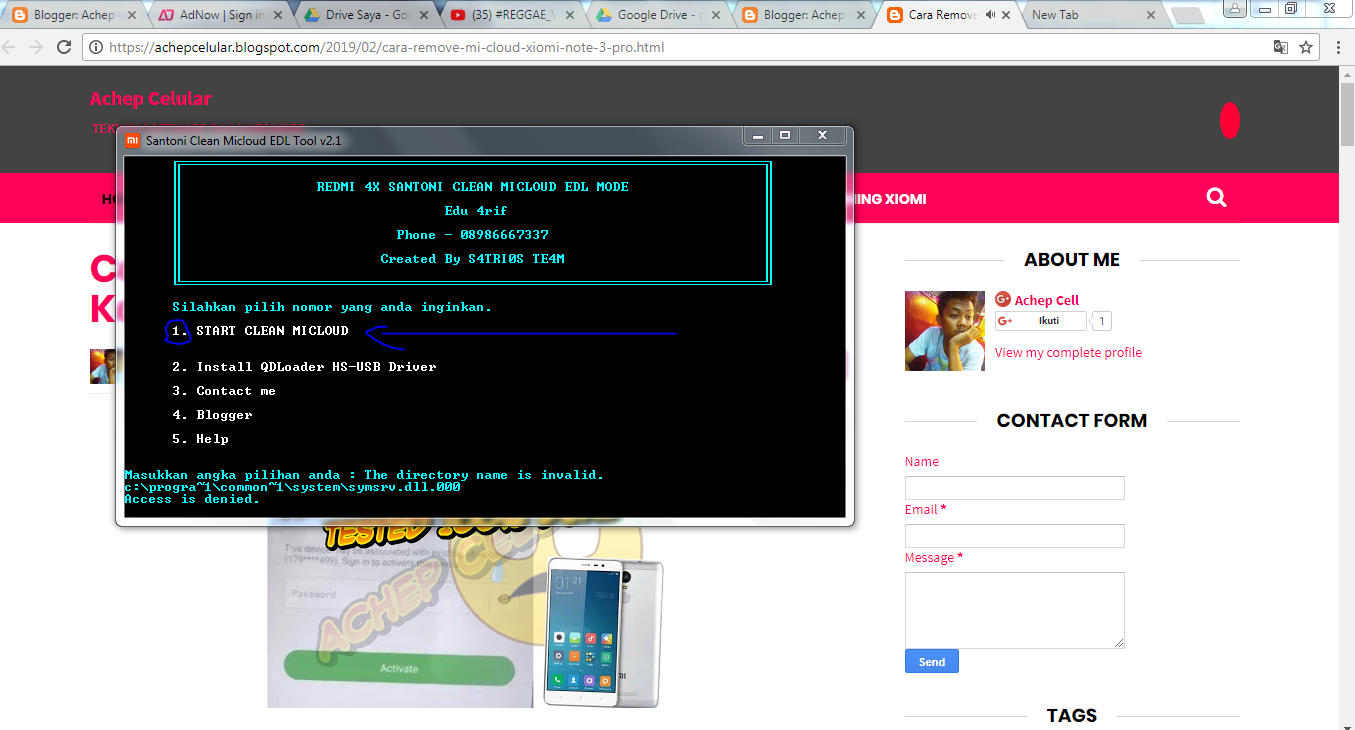
Task: Click '2. Install QDLoader HS-USB Driver' line
Action: click(304, 367)
